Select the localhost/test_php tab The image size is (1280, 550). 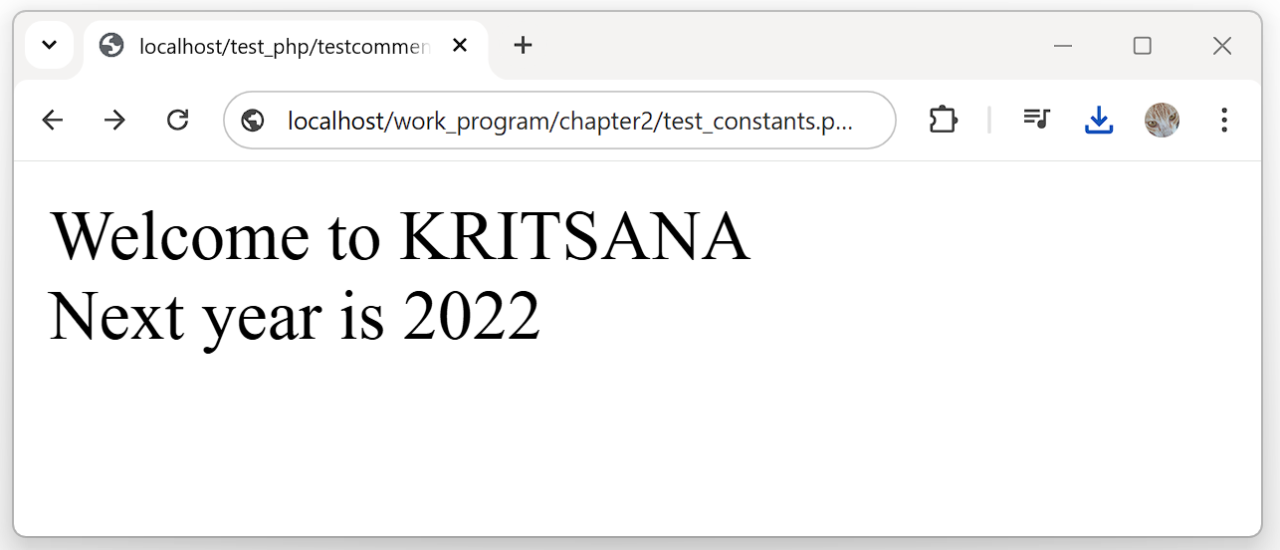pyautogui.click(x=285, y=46)
